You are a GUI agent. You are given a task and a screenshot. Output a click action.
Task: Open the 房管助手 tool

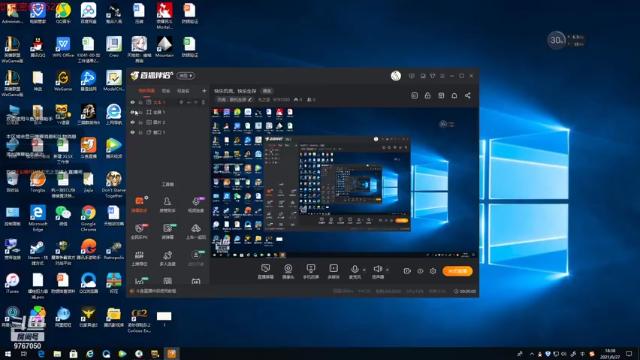click(167, 204)
